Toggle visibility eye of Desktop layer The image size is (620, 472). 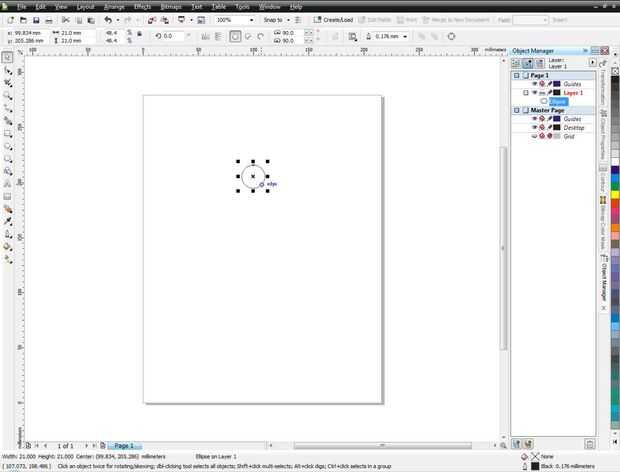(534, 127)
